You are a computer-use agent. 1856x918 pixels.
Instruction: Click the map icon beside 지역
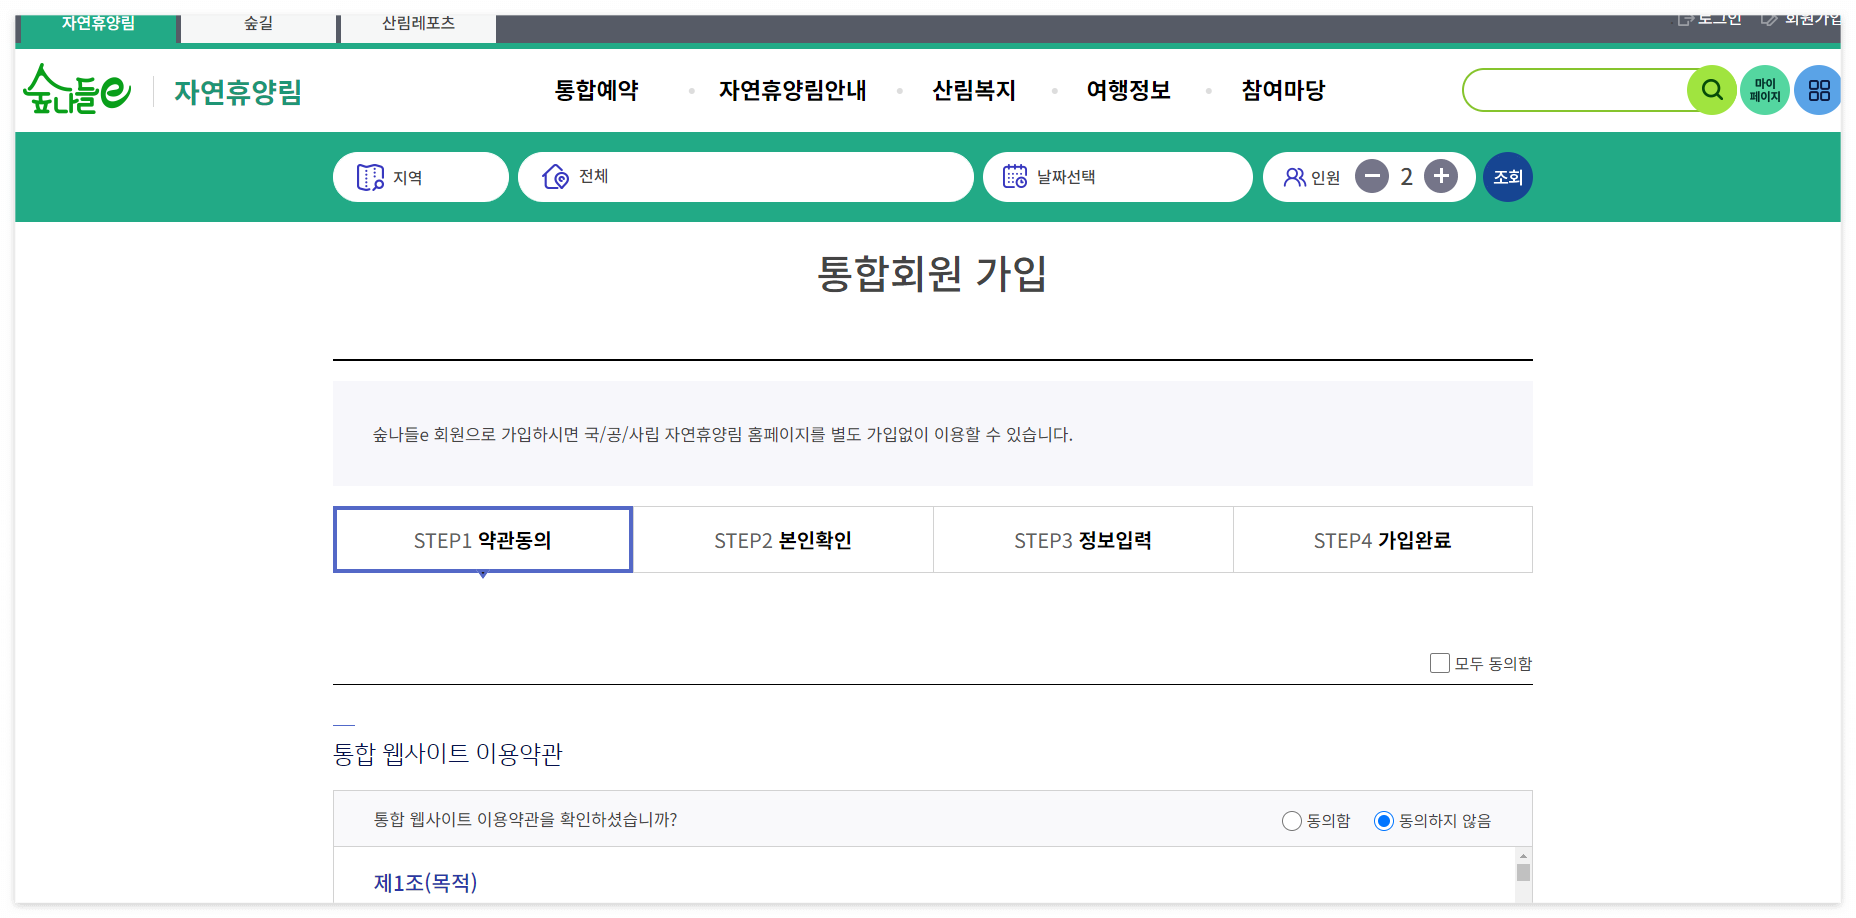click(371, 177)
